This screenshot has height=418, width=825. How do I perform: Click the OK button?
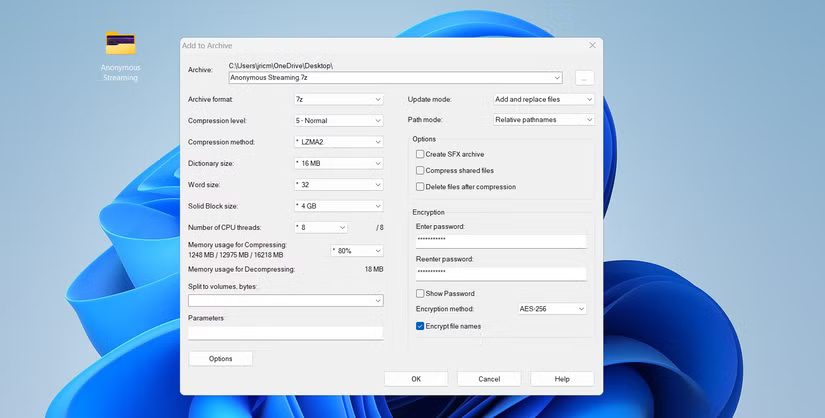(x=416, y=379)
